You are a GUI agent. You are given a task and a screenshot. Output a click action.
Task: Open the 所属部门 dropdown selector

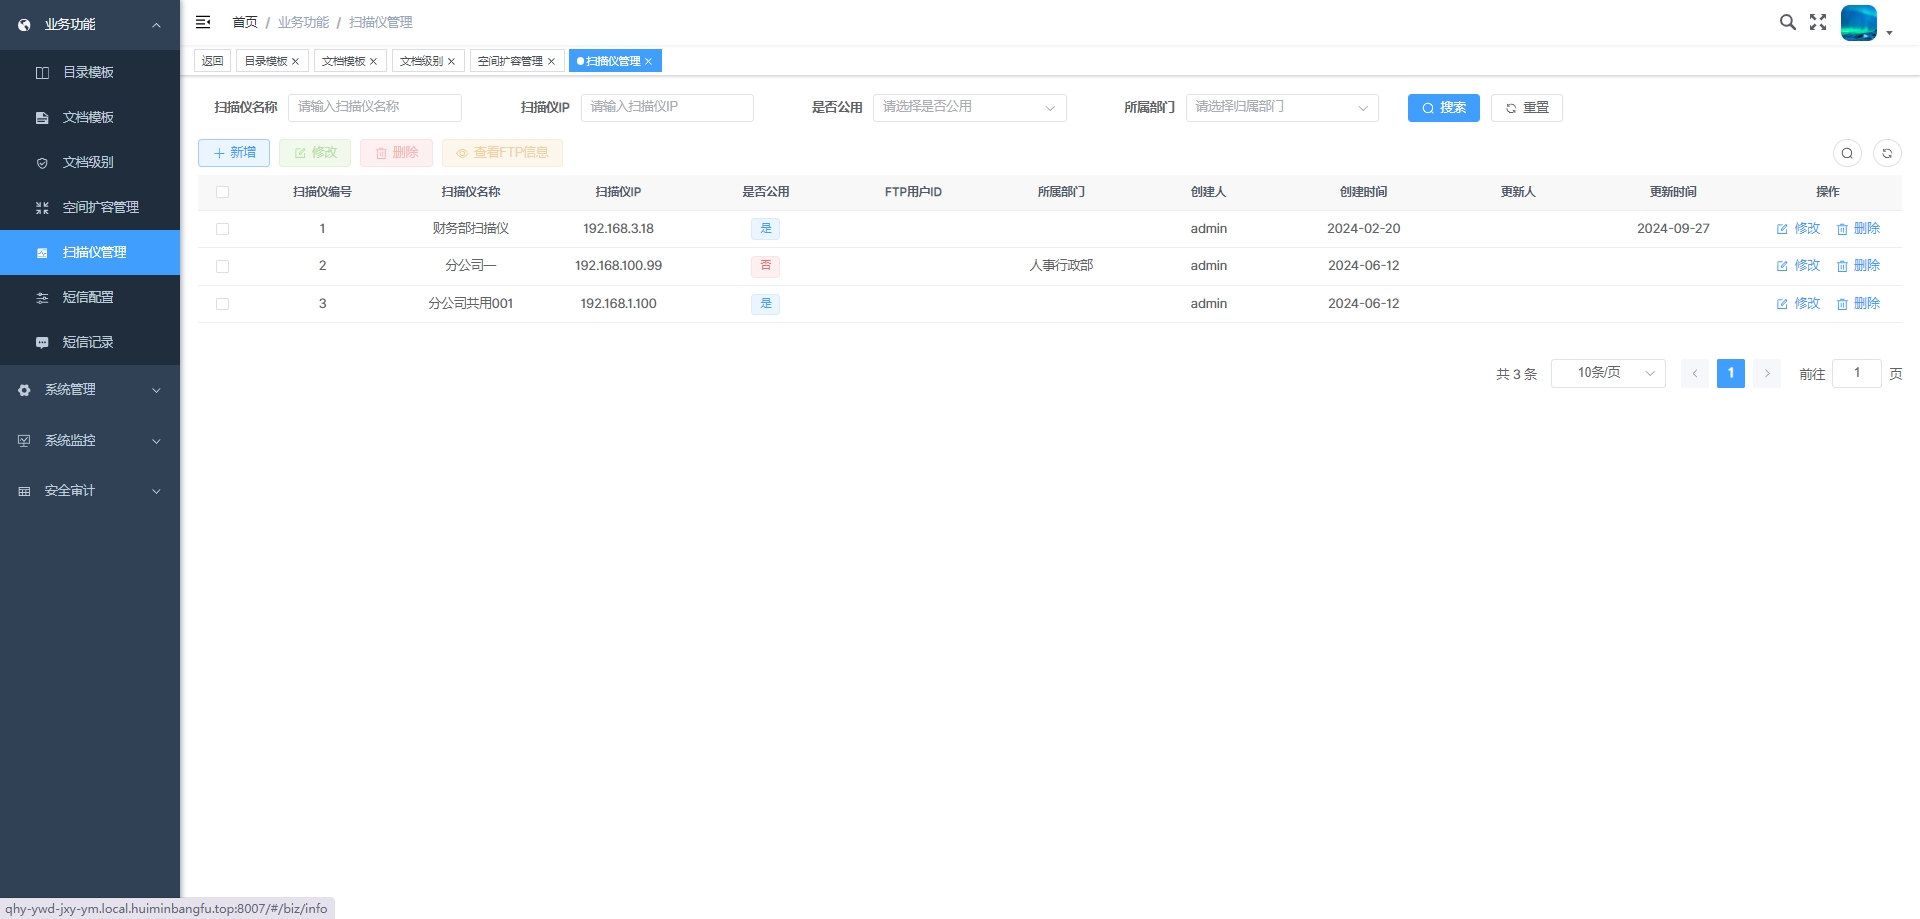pyautogui.click(x=1282, y=107)
